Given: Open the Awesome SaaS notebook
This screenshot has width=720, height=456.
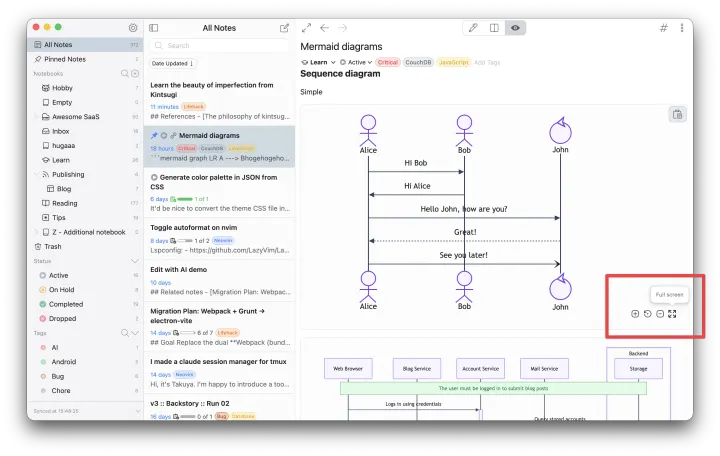Looking at the screenshot, I should pos(85,117).
